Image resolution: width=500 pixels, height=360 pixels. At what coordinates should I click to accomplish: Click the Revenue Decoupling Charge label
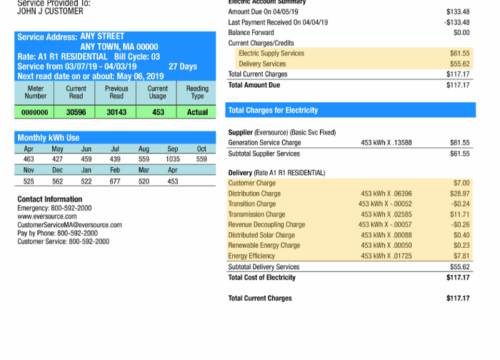click(x=266, y=225)
